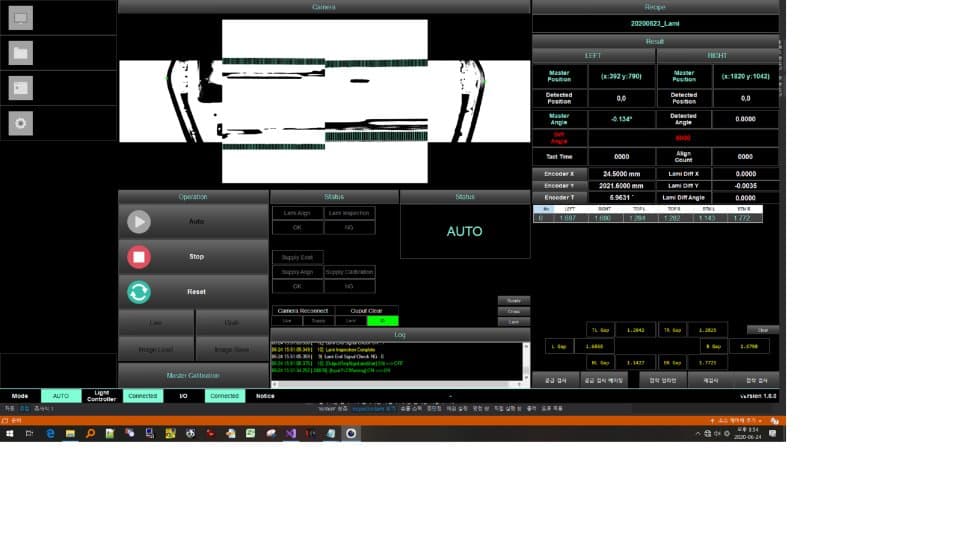Click Encoder X value 24.5000 mm
Image resolution: width=966 pixels, height=539 pixels.
(x=621, y=174)
